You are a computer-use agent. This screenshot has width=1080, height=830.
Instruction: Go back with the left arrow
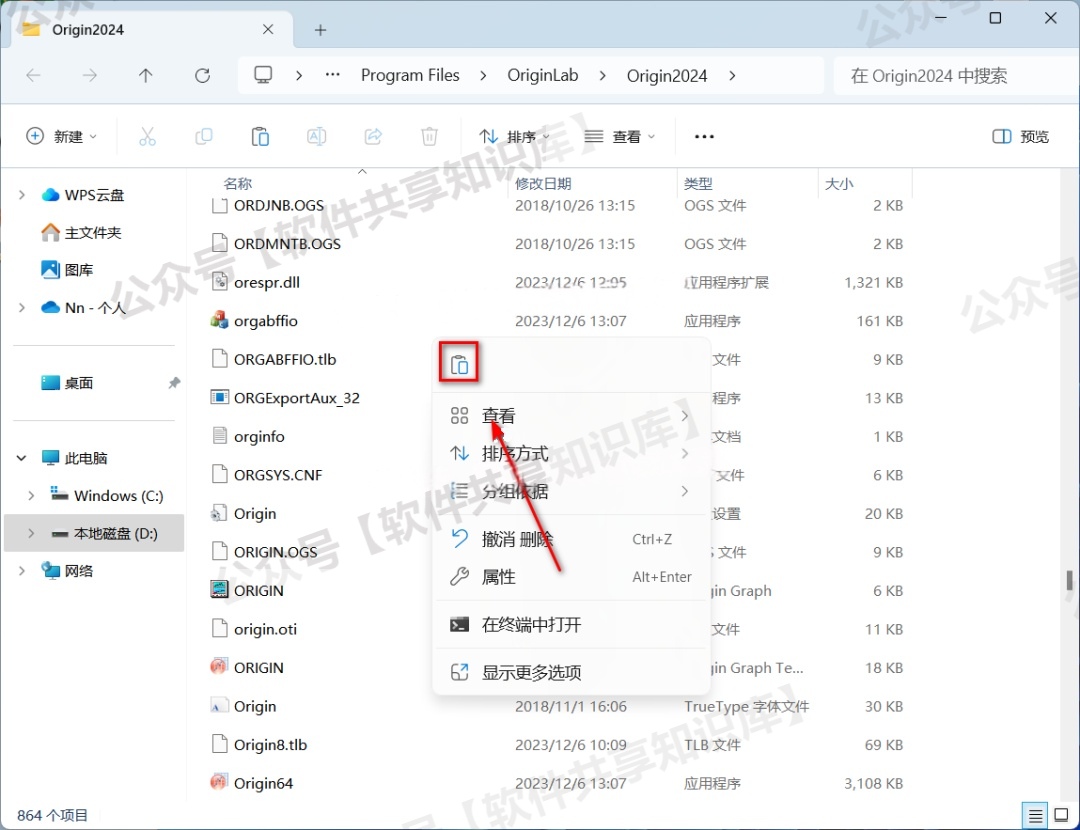tap(33, 75)
